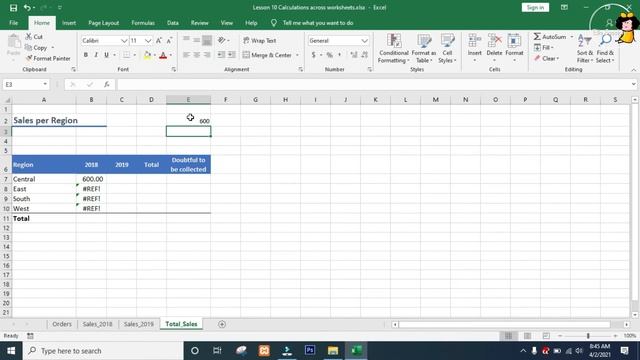640x360 pixels.
Task: Undo the last action
Action: [x=27, y=7]
